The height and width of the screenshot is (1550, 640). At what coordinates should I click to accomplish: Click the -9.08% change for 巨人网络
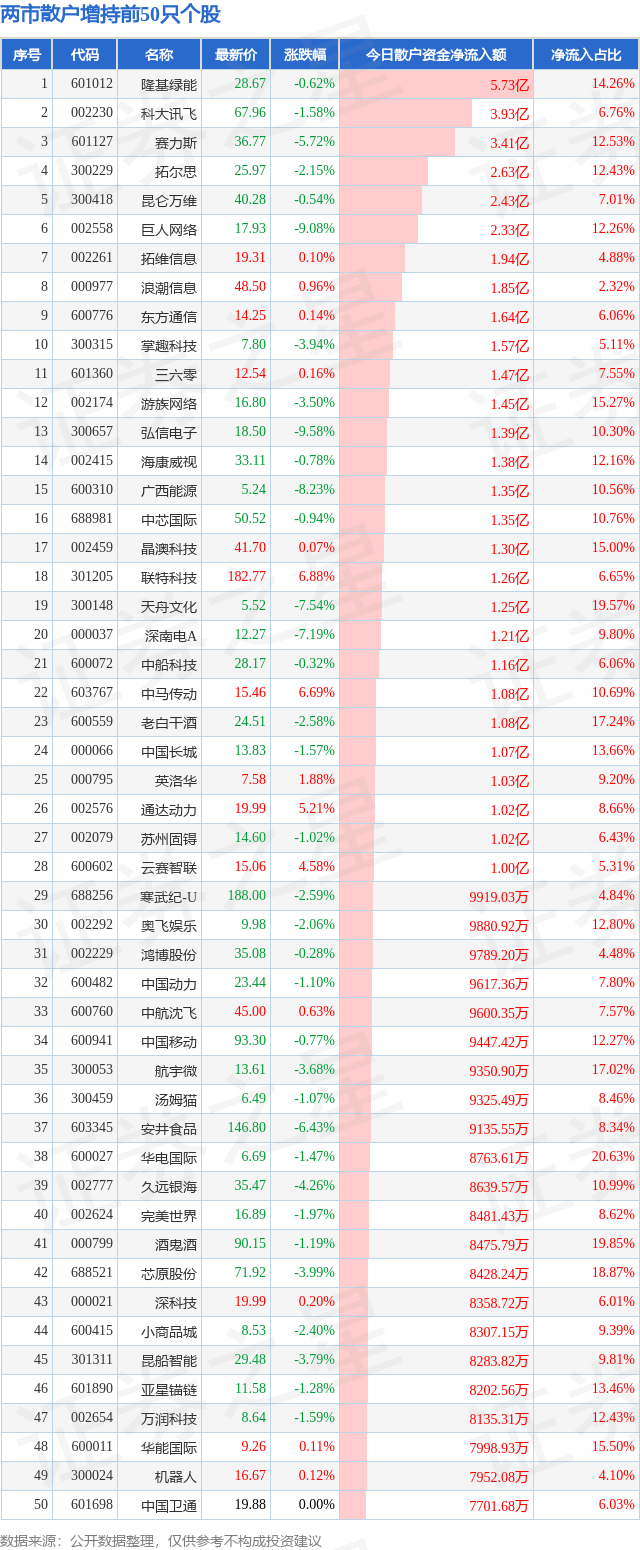(315, 228)
